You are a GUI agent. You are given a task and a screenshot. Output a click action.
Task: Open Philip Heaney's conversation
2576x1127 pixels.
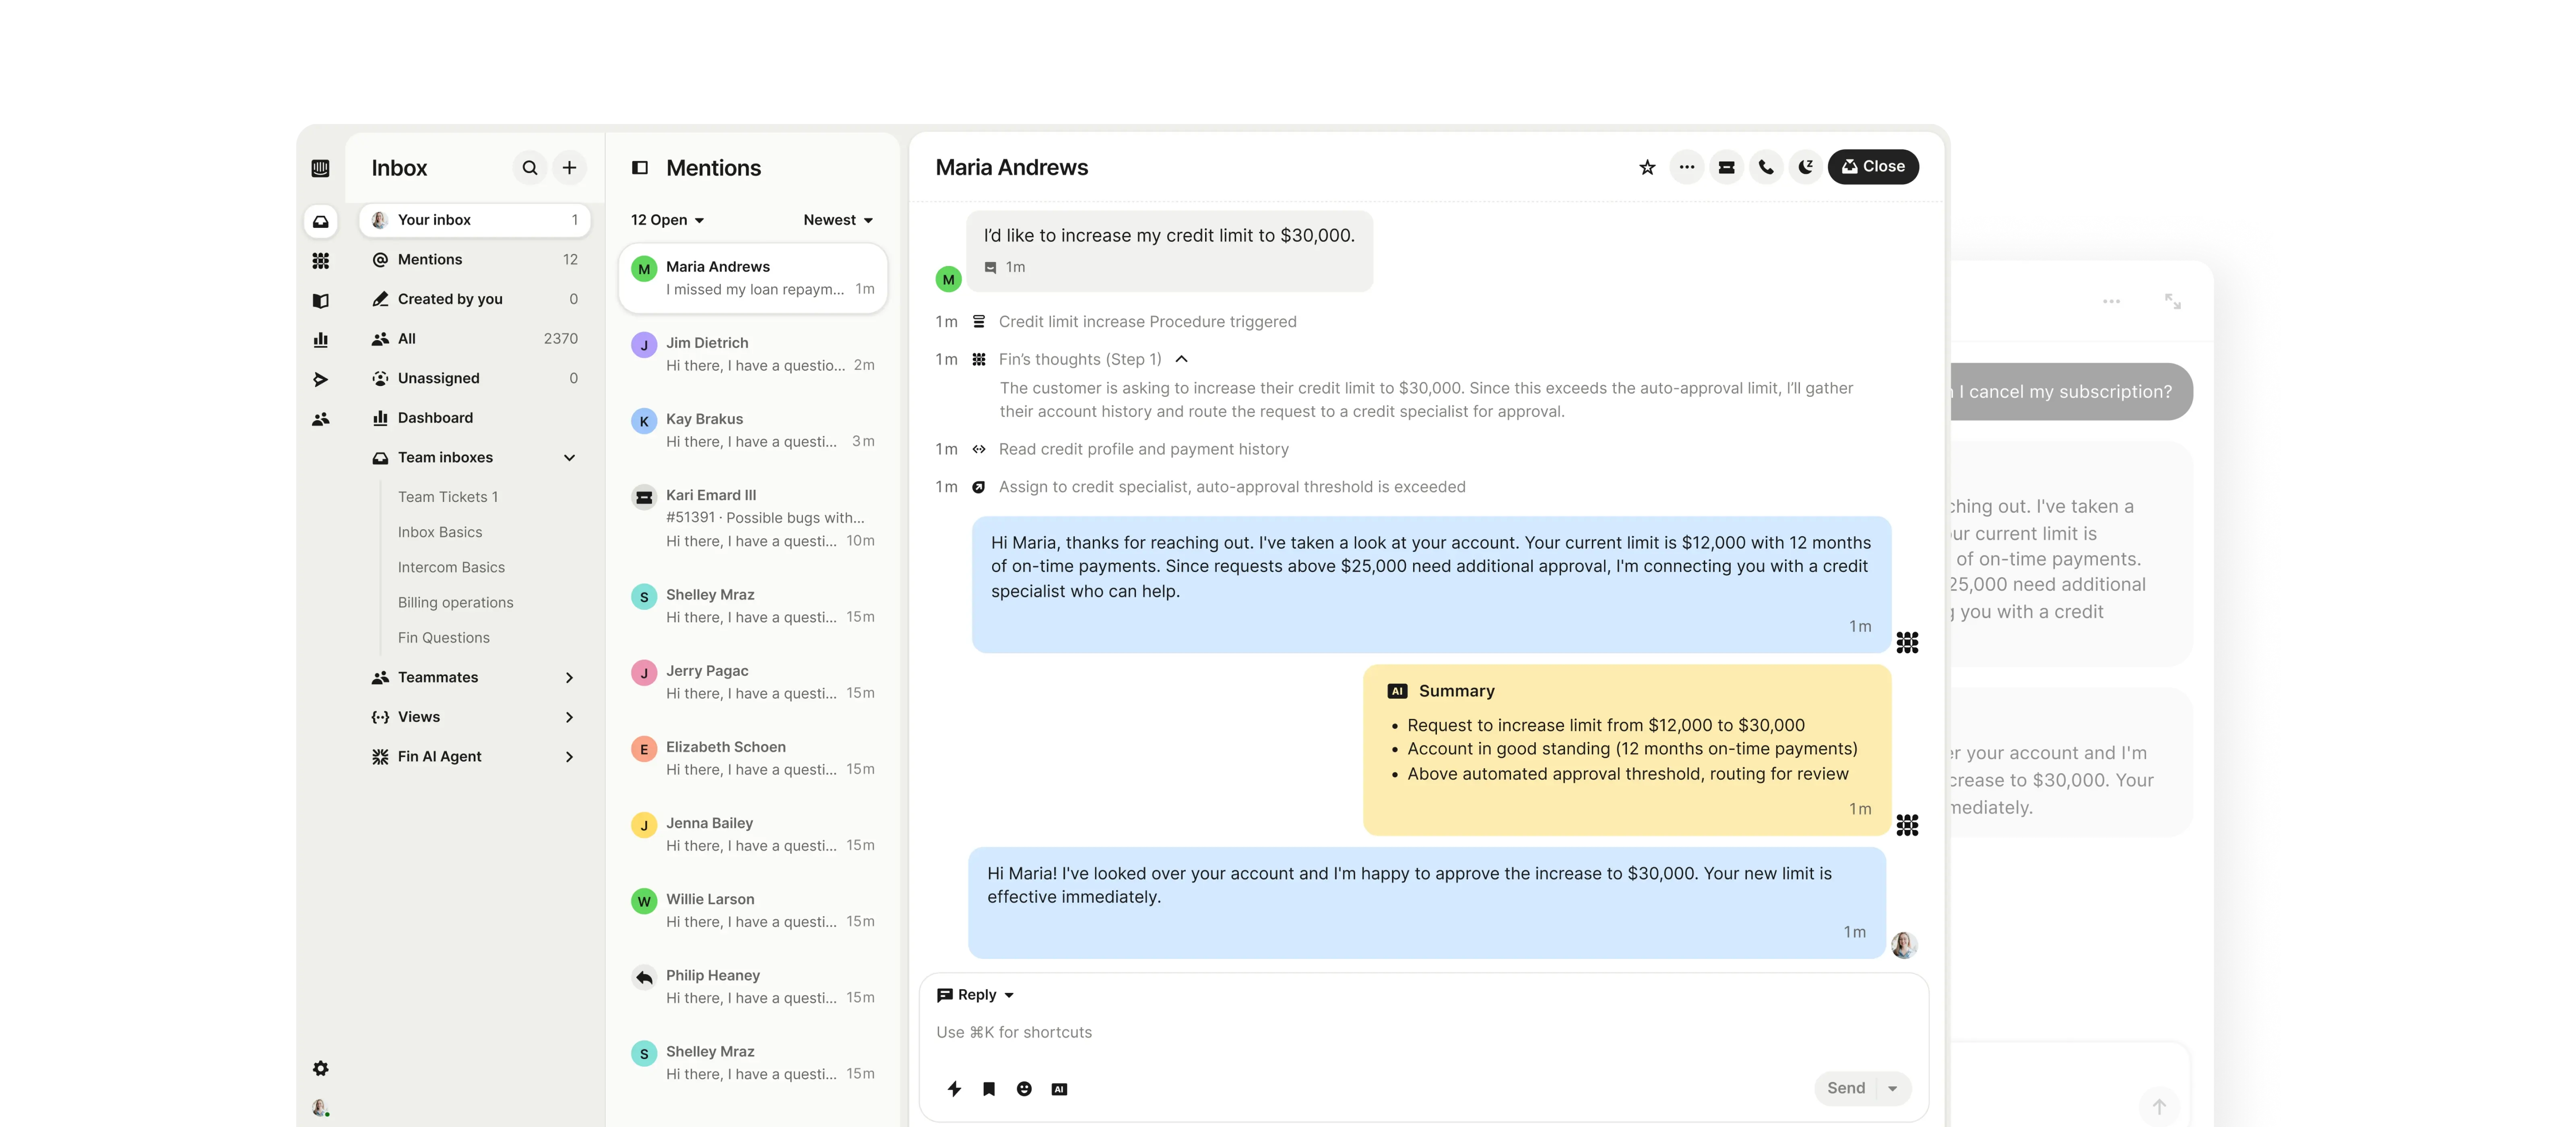(753, 987)
